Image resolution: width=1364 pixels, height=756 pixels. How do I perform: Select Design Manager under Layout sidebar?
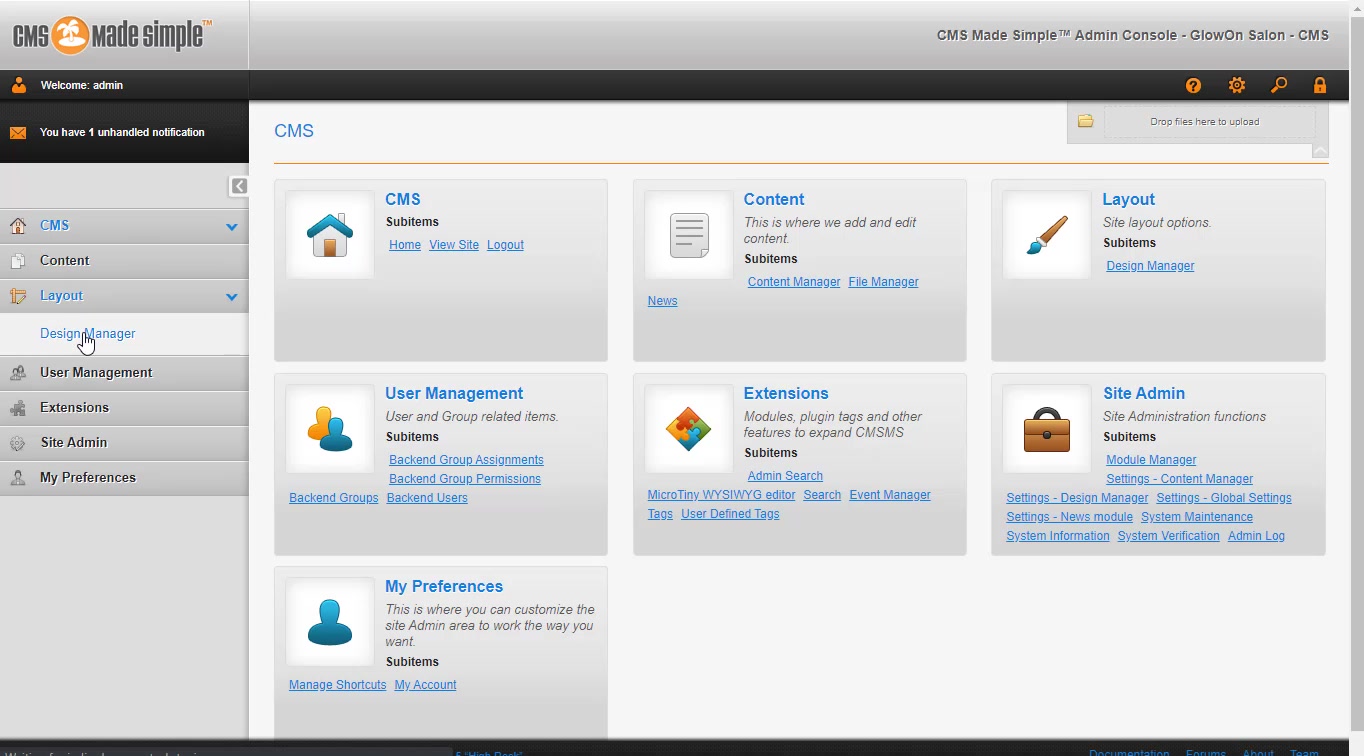click(87, 334)
